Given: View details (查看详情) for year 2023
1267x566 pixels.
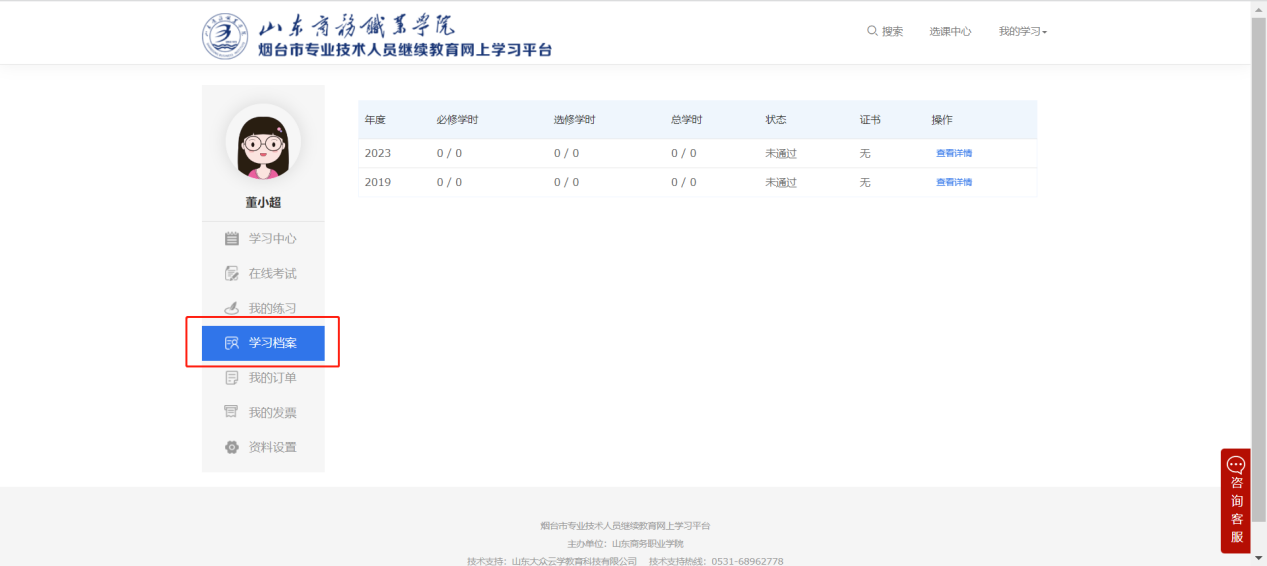Looking at the screenshot, I should click(x=953, y=154).
